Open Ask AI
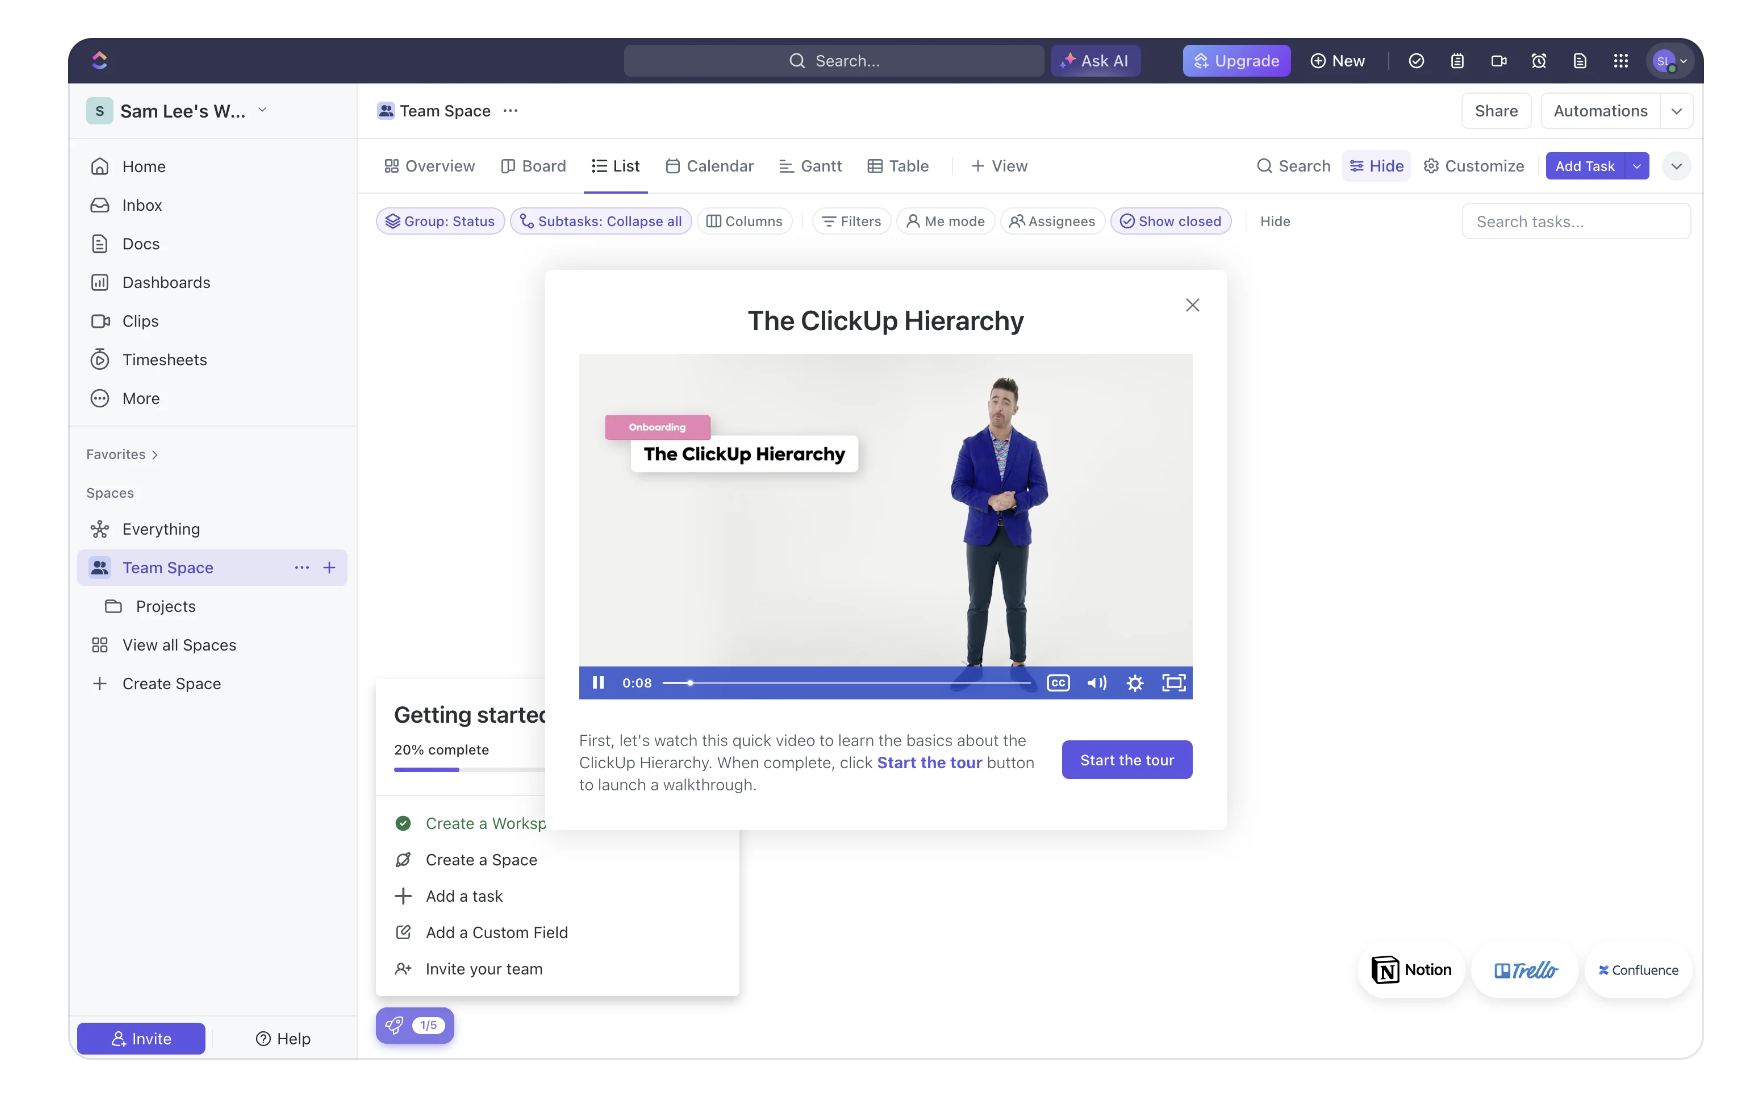The width and height of the screenshot is (1764, 1098). (1095, 61)
